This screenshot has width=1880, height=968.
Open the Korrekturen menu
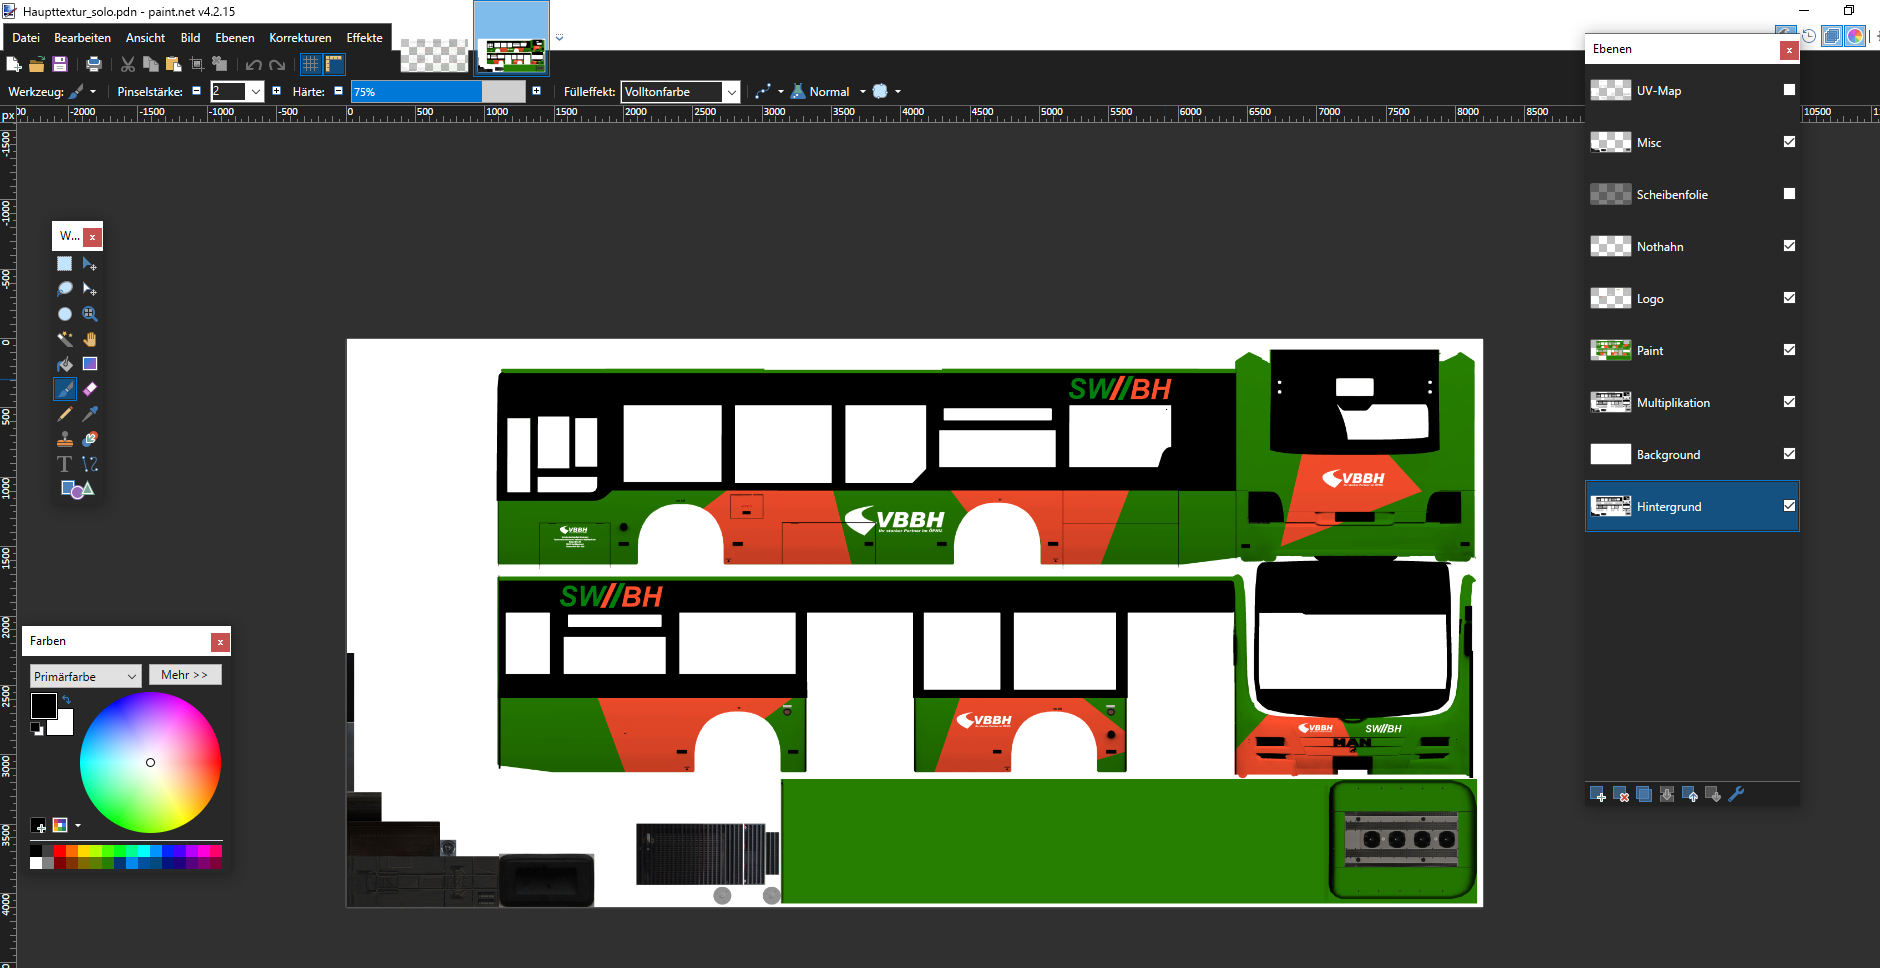300,38
